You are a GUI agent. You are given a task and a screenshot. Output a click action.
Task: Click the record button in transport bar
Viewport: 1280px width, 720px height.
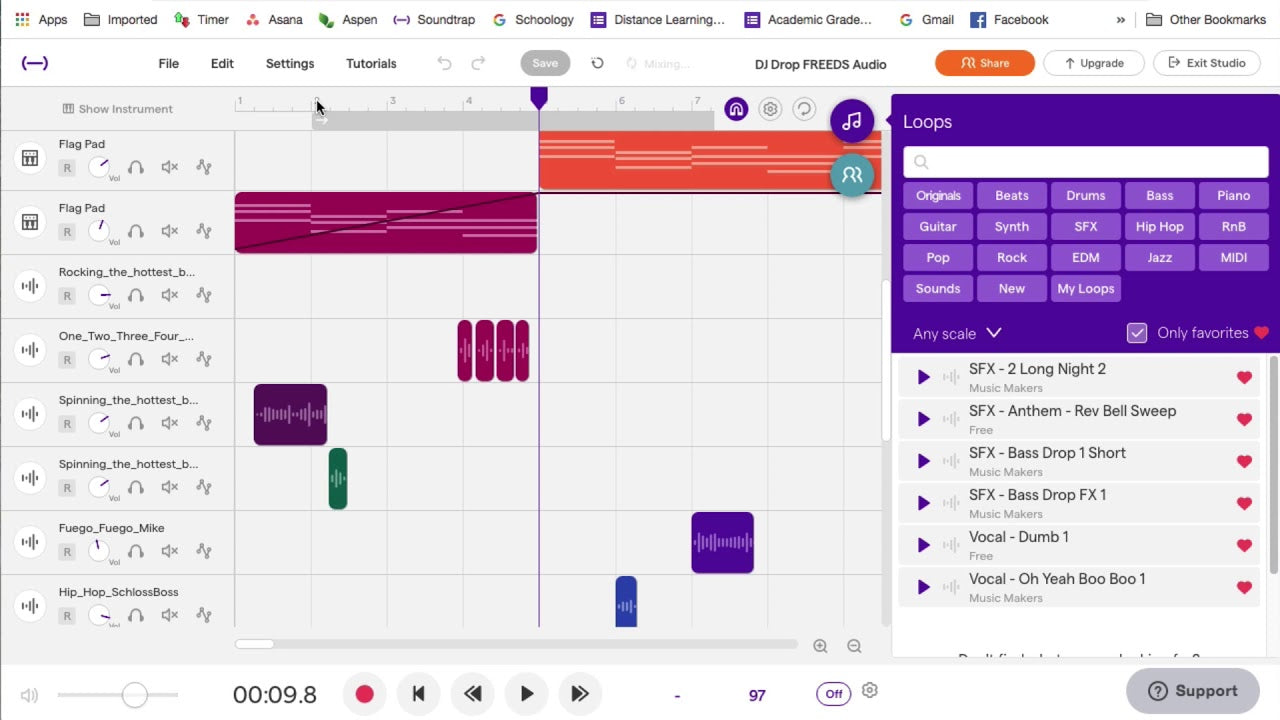pyautogui.click(x=364, y=693)
